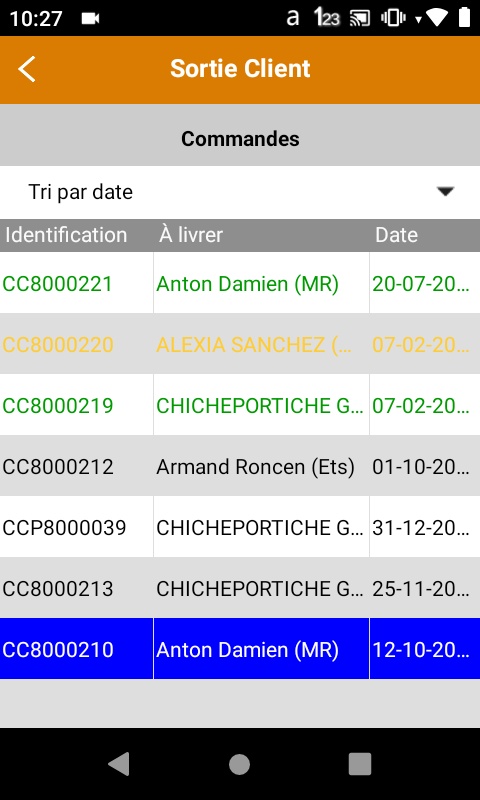Click the À livrer column header
The image size is (480, 800).
tap(191, 235)
